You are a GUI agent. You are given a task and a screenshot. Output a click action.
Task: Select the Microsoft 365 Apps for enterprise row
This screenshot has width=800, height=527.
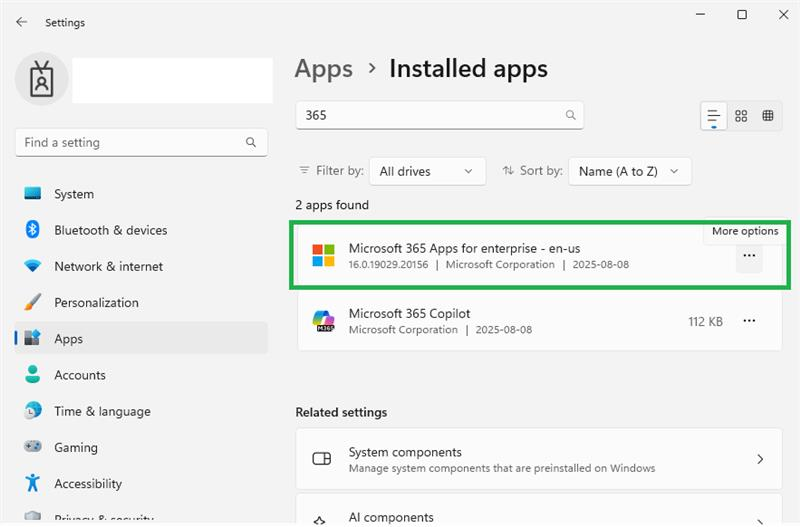pyautogui.click(x=540, y=255)
